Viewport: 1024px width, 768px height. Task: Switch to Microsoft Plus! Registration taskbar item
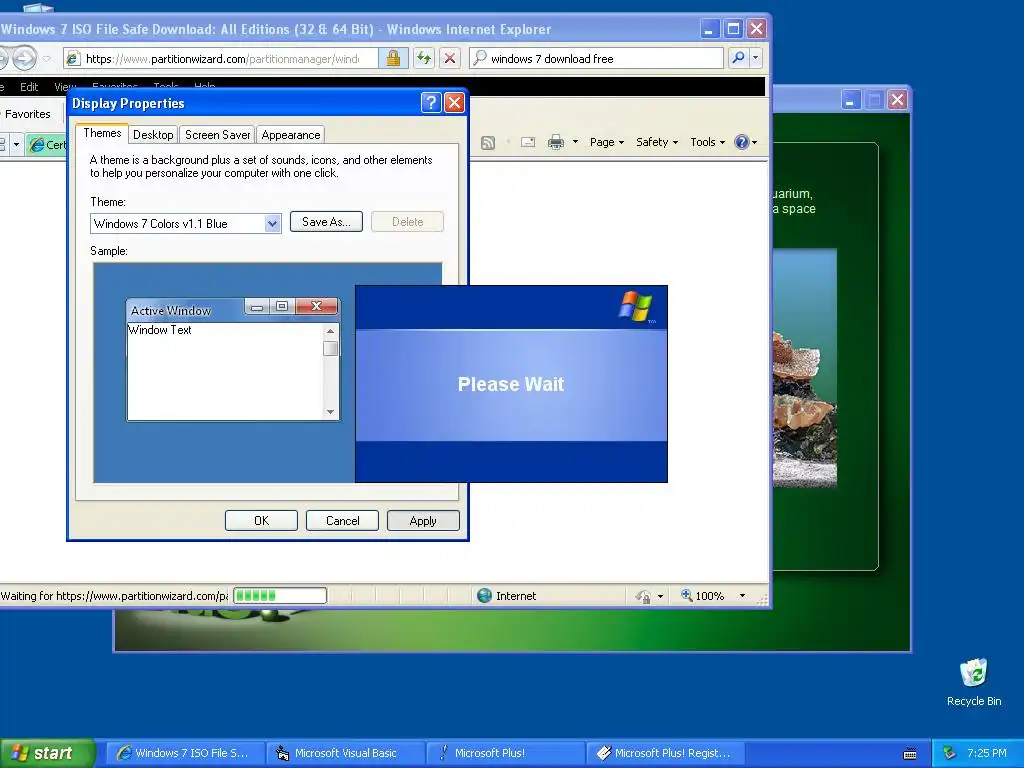point(665,753)
